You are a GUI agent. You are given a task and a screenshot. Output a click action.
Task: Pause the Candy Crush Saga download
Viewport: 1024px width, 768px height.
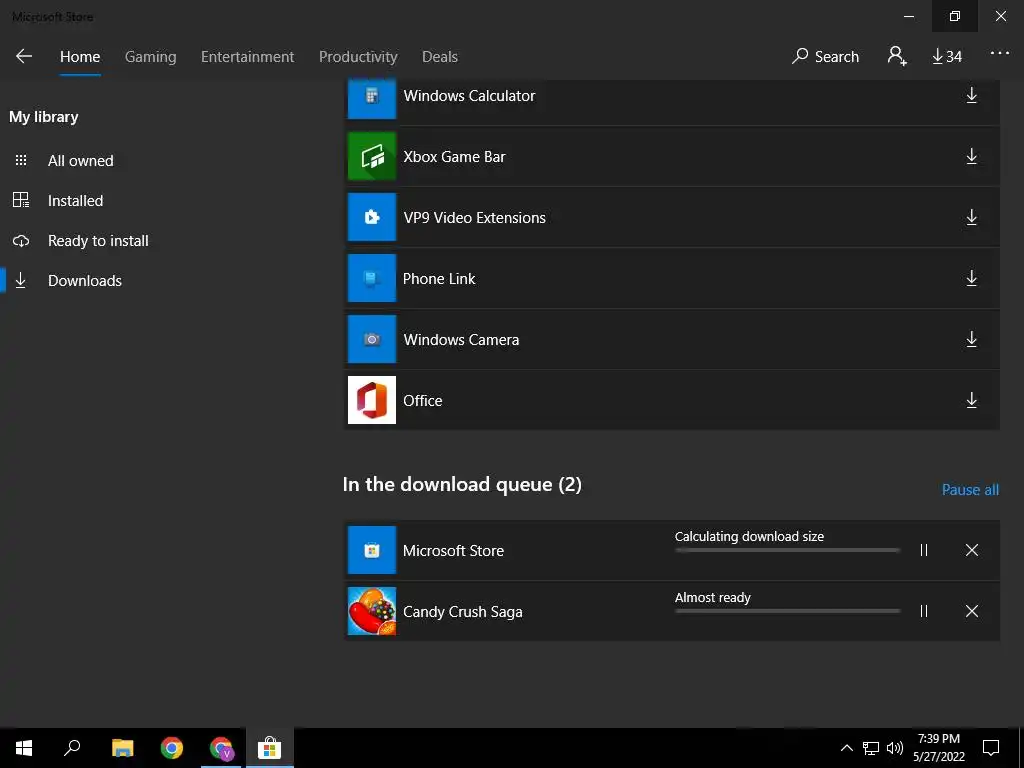923,611
